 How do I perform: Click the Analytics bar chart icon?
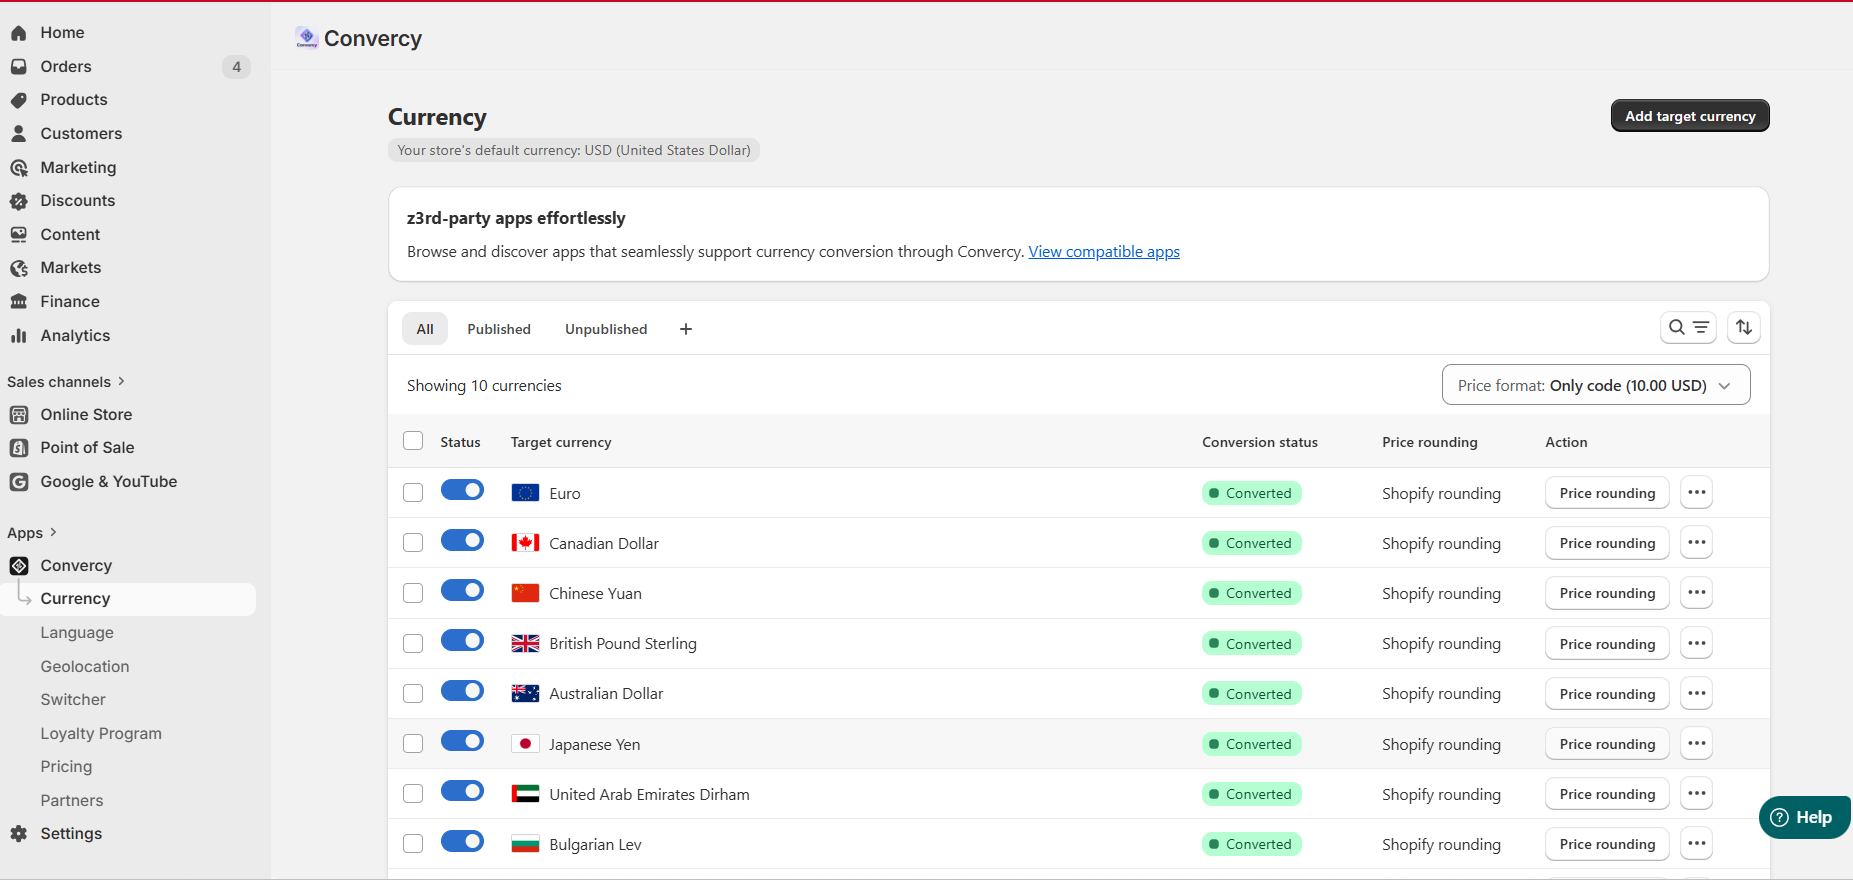pyautogui.click(x=18, y=335)
